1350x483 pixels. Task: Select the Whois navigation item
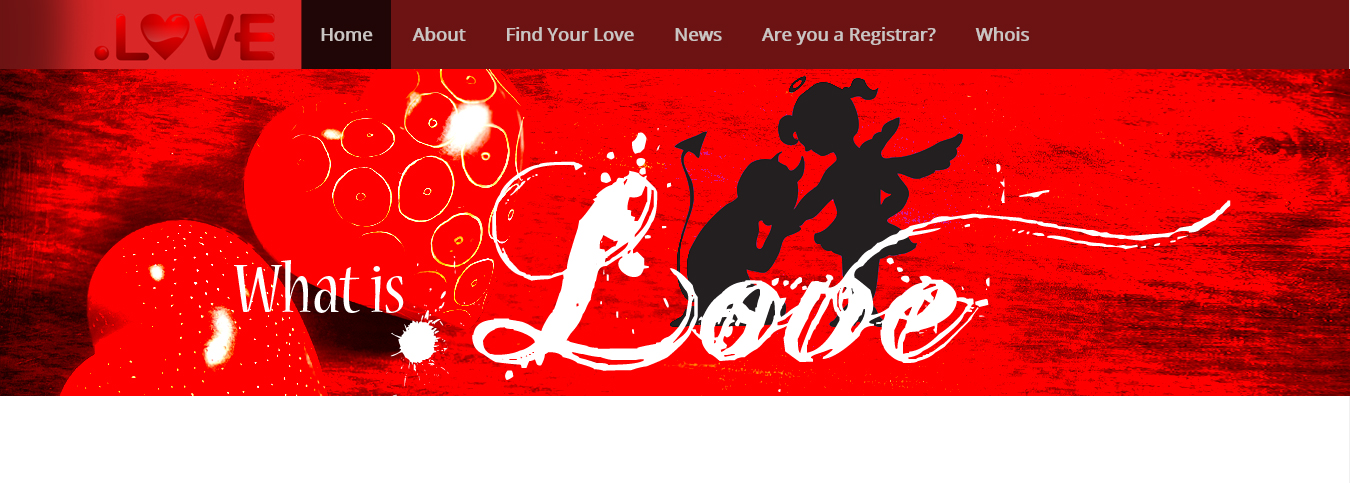tap(1002, 34)
